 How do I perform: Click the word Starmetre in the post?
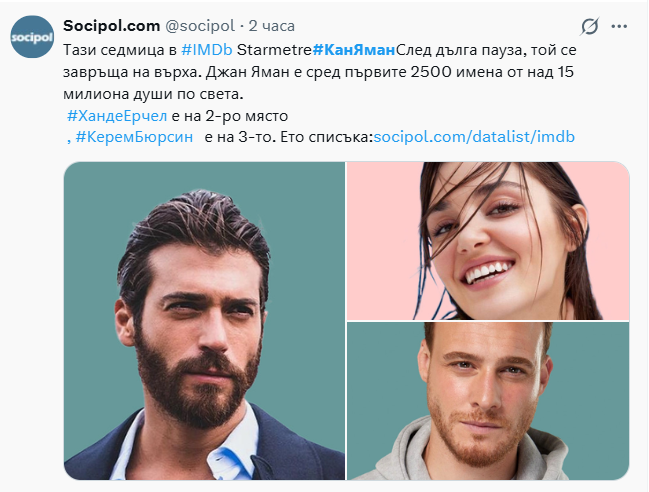point(274,50)
